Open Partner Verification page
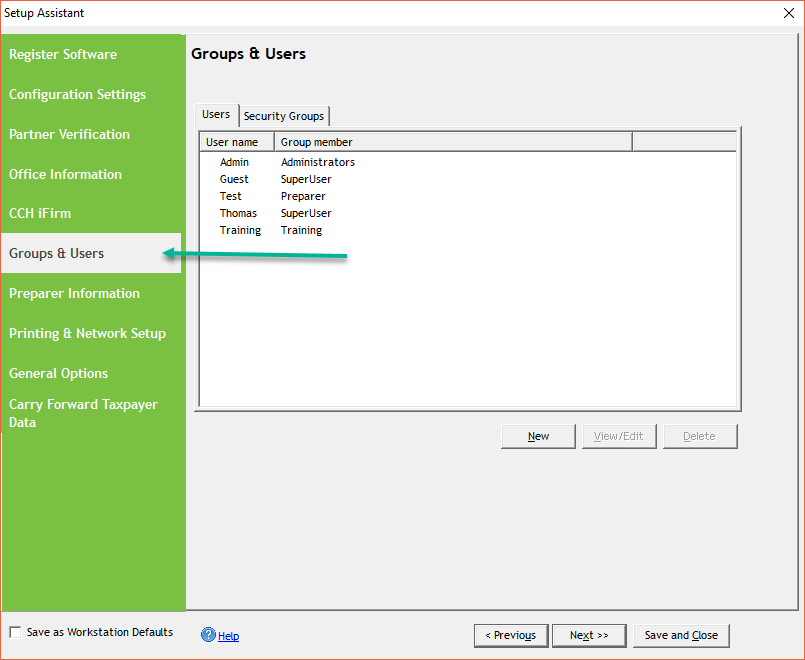 click(x=69, y=134)
